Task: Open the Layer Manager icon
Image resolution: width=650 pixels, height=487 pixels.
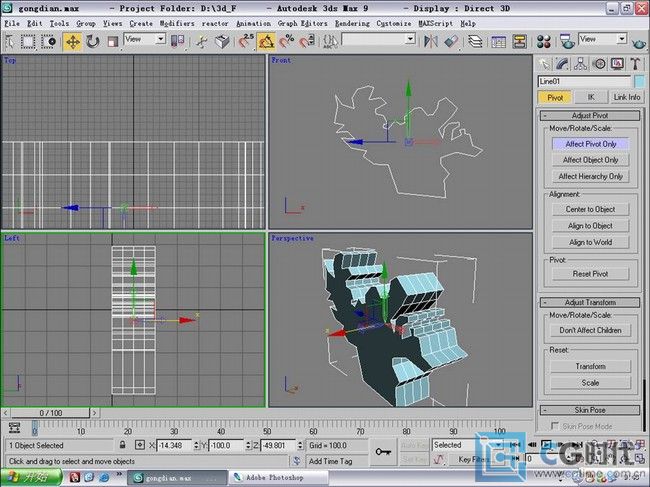Action: tap(475, 42)
